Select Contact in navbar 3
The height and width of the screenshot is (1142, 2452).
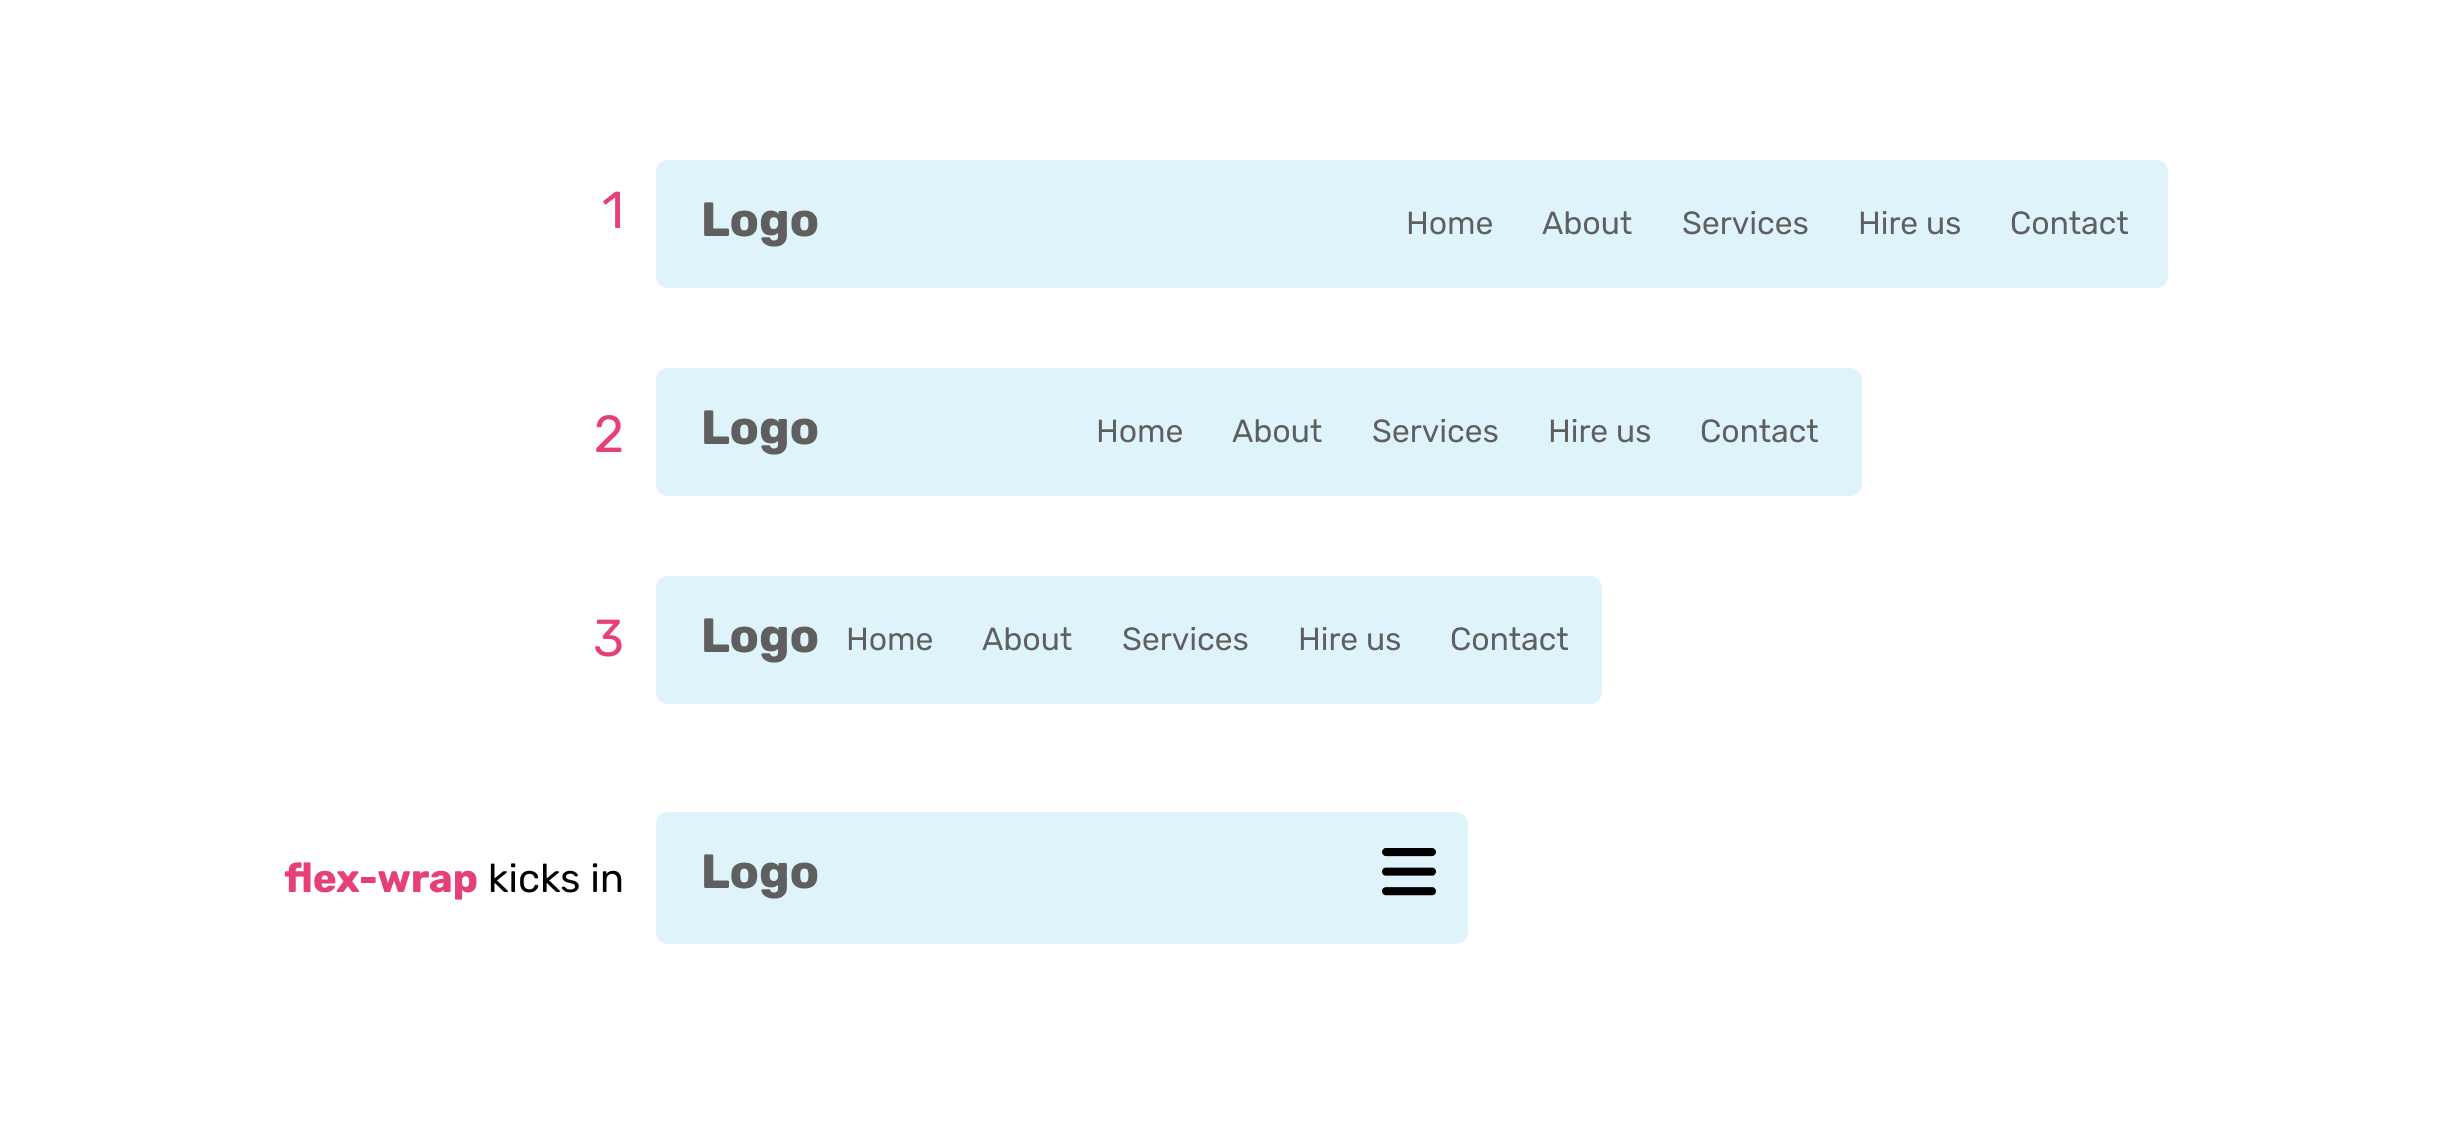pyautogui.click(x=1508, y=639)
